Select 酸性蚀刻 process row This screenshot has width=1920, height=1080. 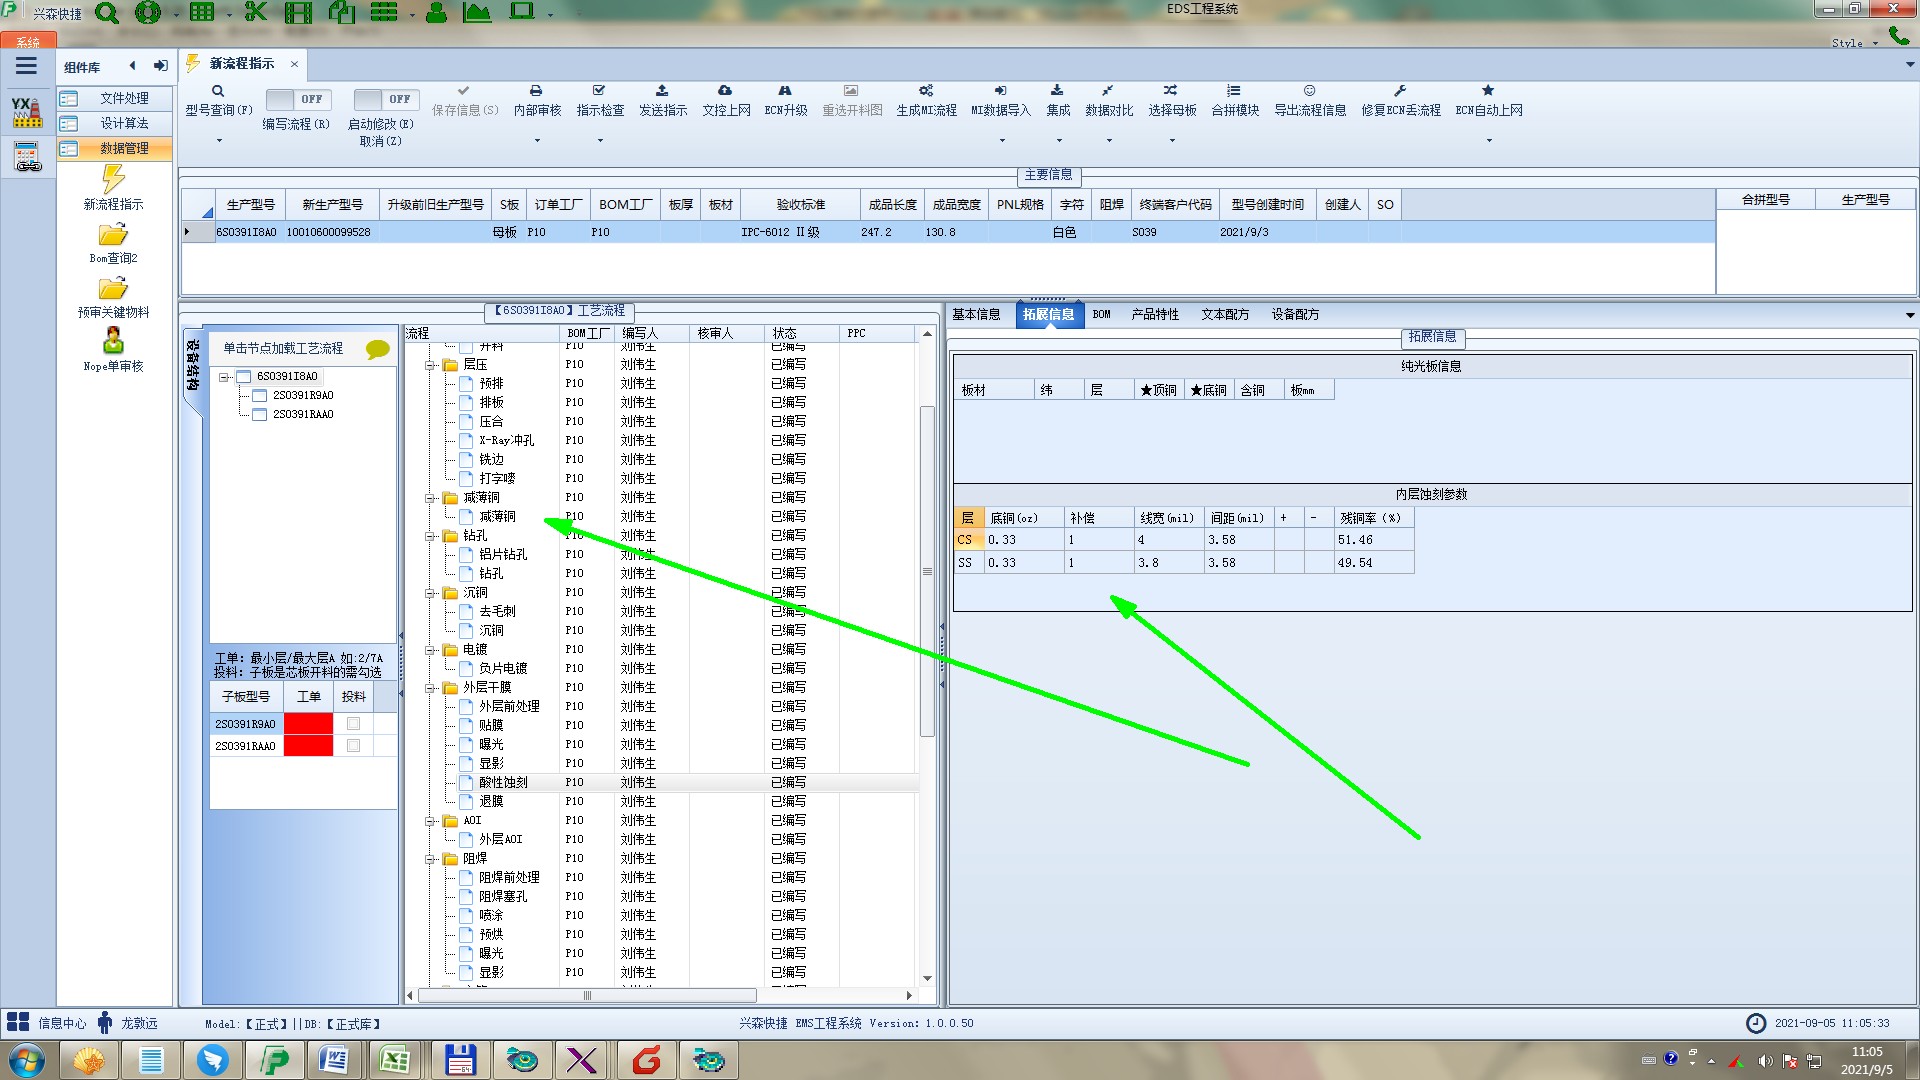pos(660,783)
